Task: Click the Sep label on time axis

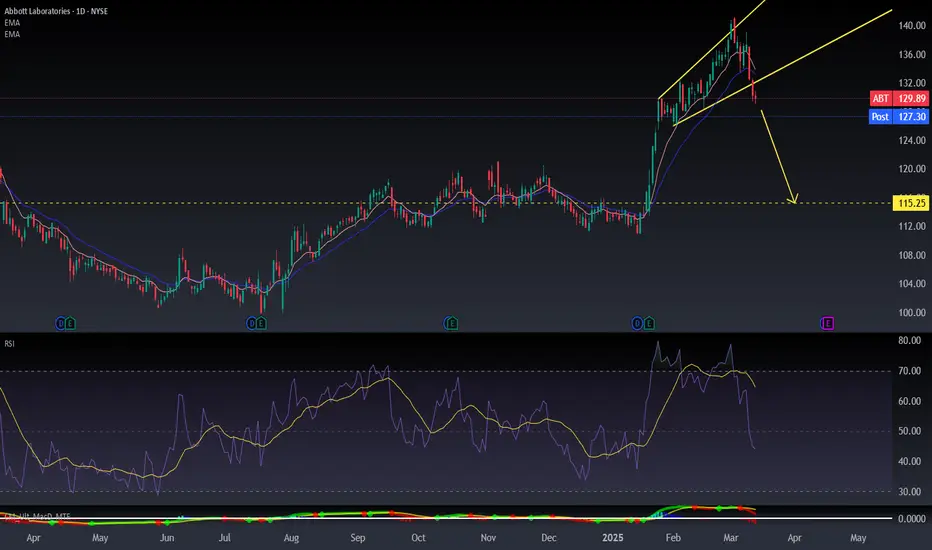Action: click(357, 538)
